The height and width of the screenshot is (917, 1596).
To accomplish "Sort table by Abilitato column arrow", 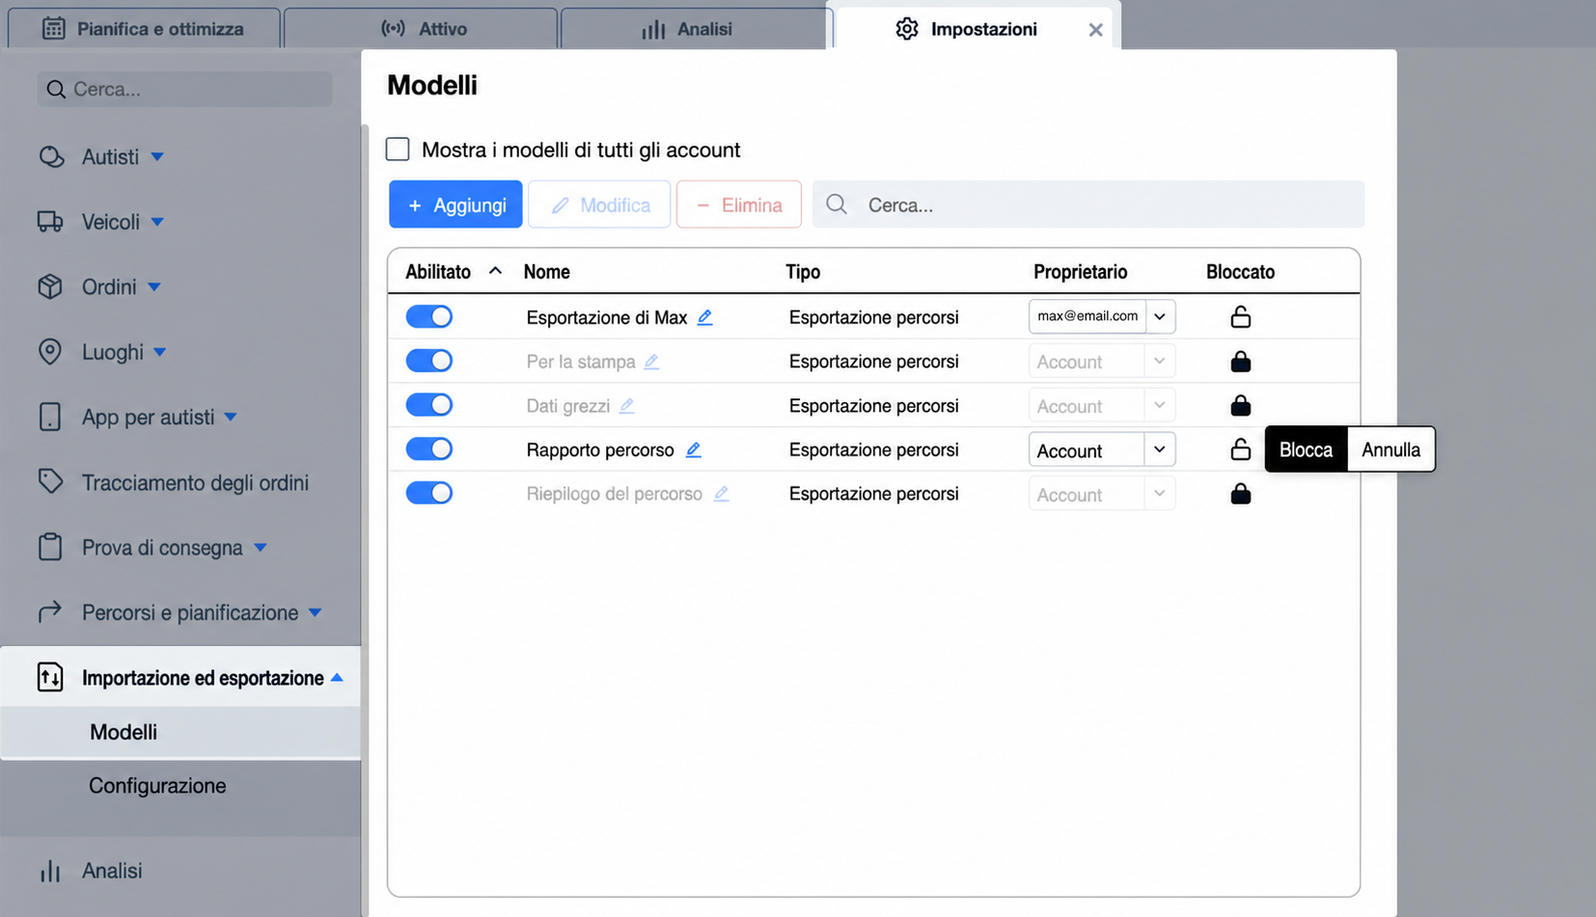I will pyautogui.click(x=495, y=271).
